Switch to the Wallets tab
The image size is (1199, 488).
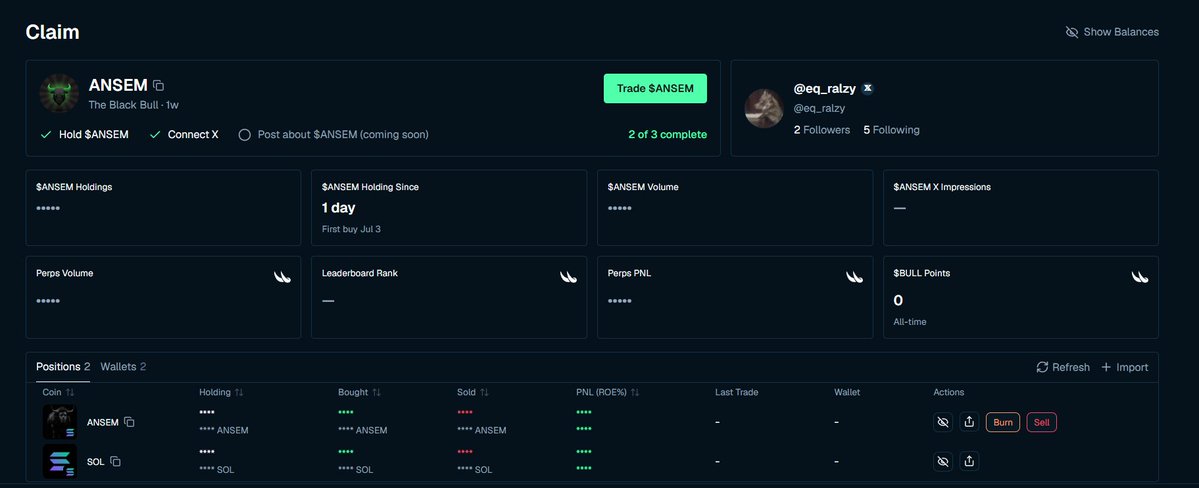tap(123, 367)
